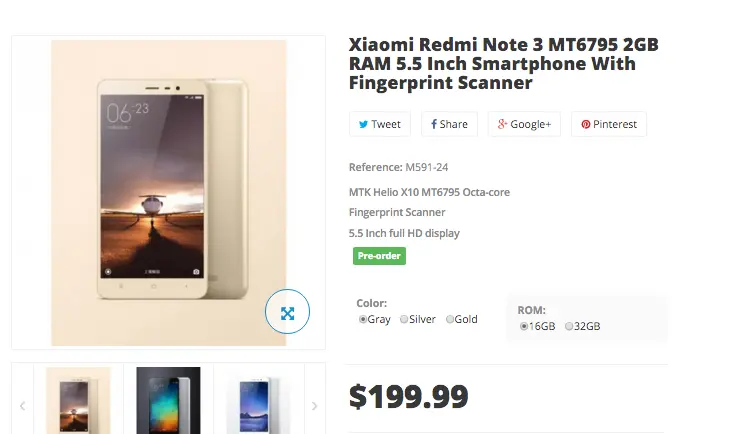
Task: Click the Twitter bird icon
Action: [363, 124]
